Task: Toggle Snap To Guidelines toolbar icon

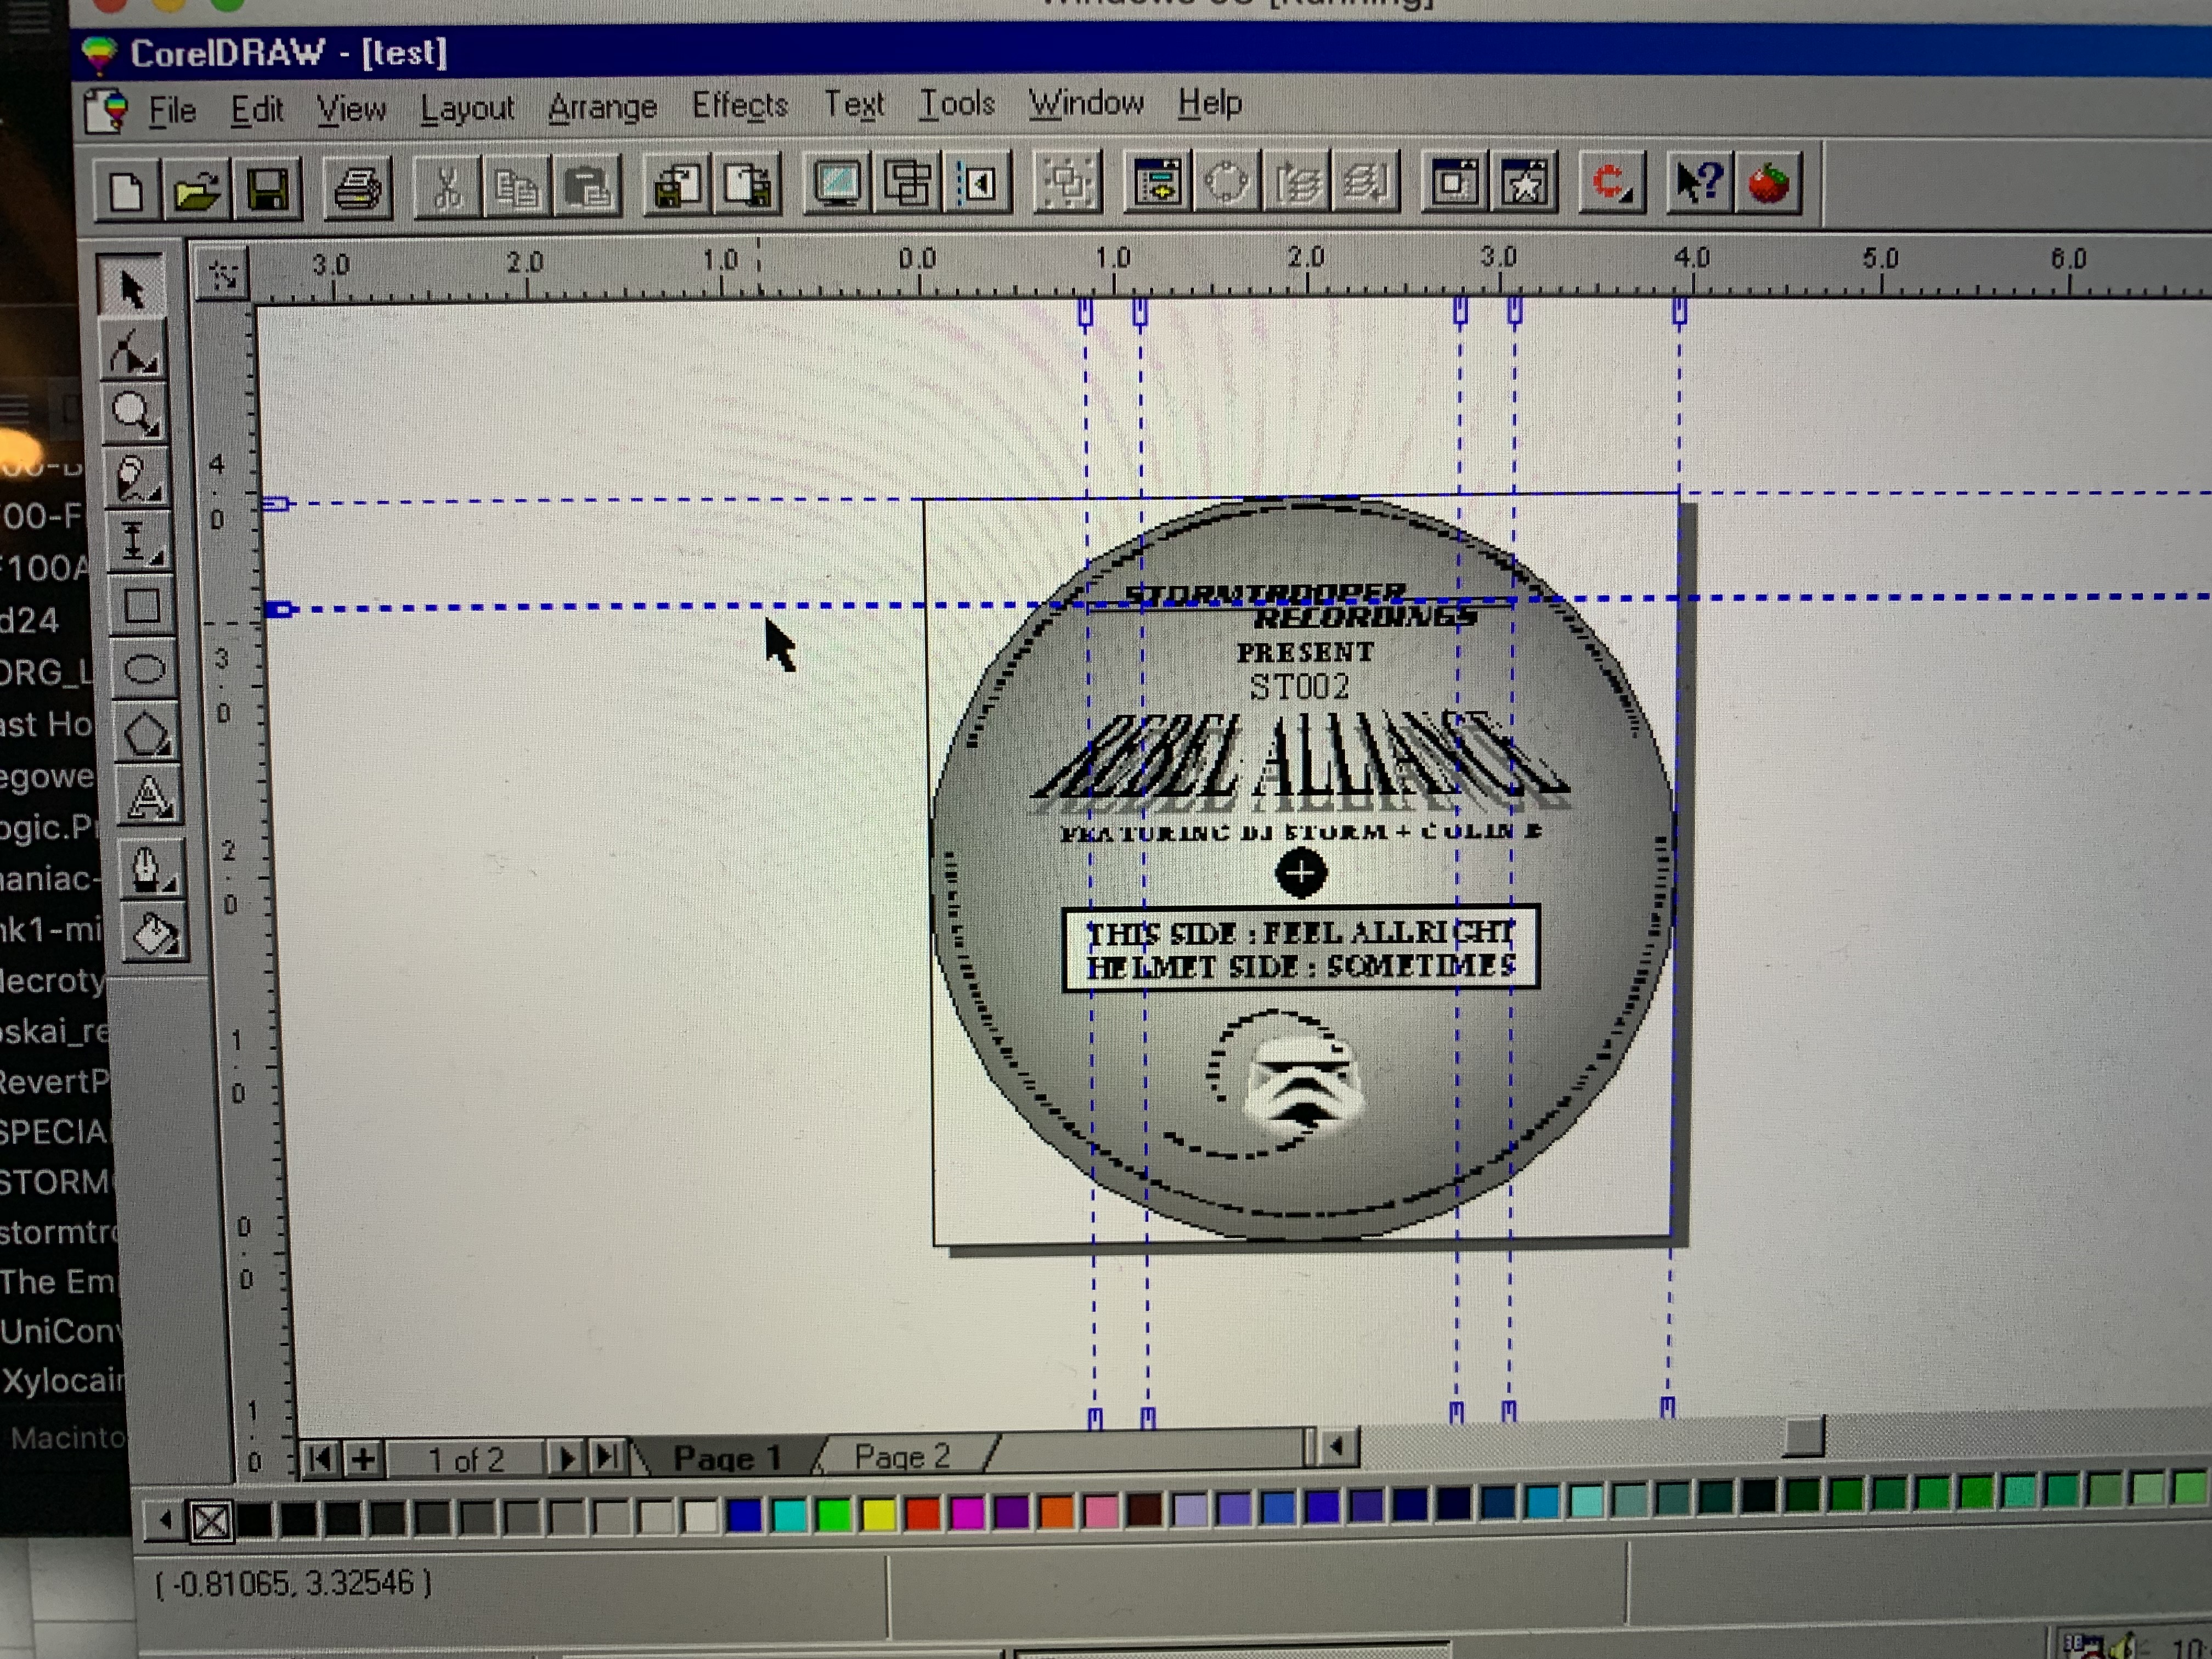Action: (x=977, y=183)
